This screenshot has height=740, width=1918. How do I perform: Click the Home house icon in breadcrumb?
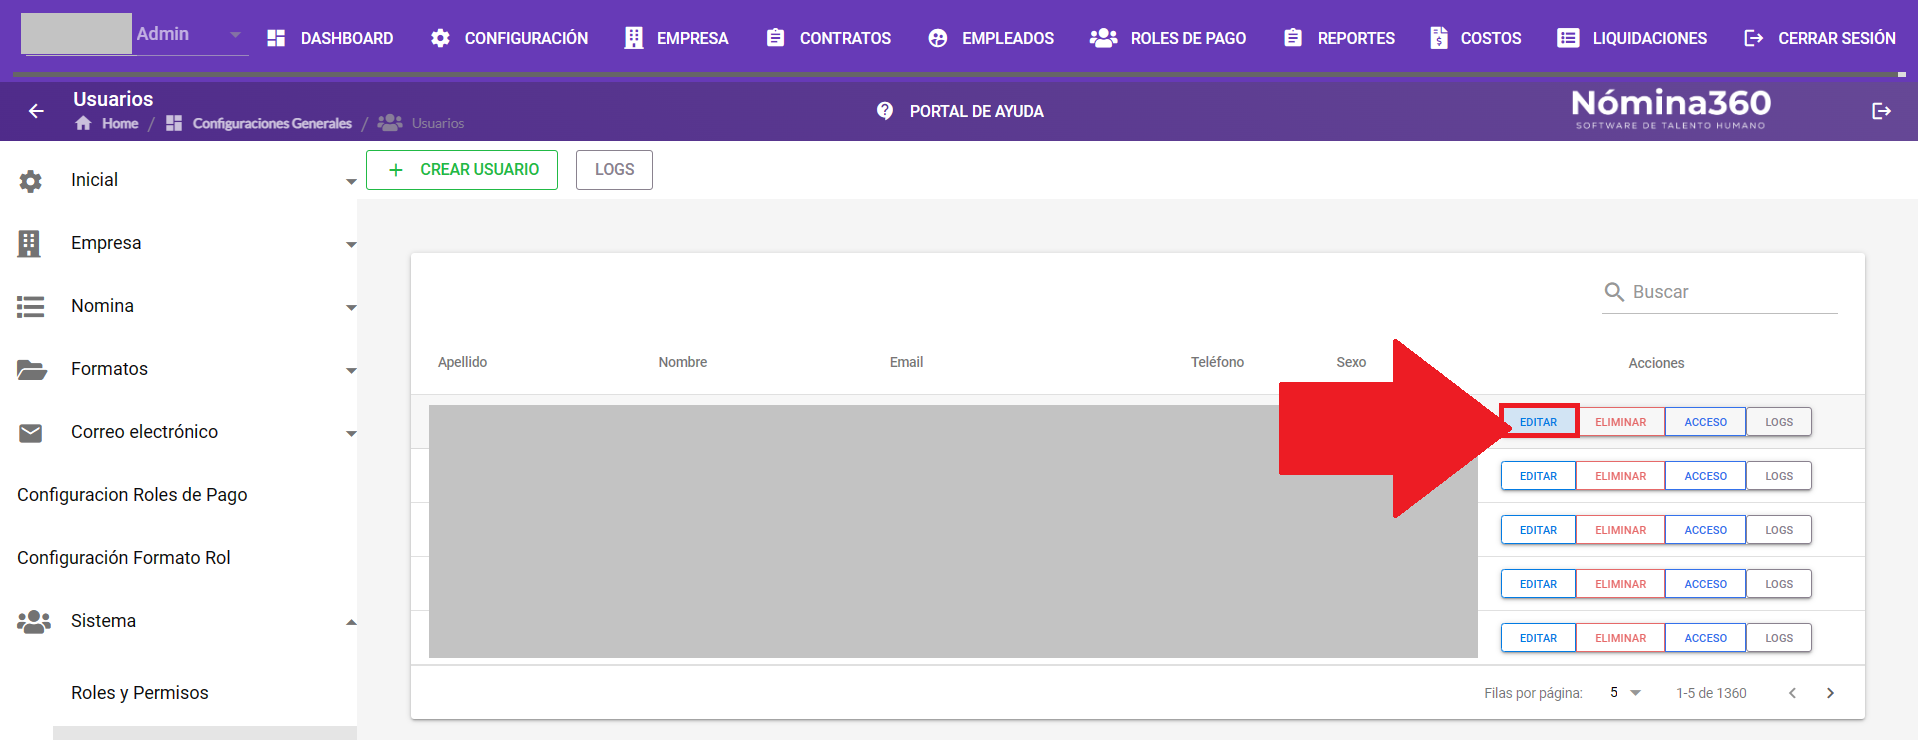pyautogui.click(x=83, y=123)
